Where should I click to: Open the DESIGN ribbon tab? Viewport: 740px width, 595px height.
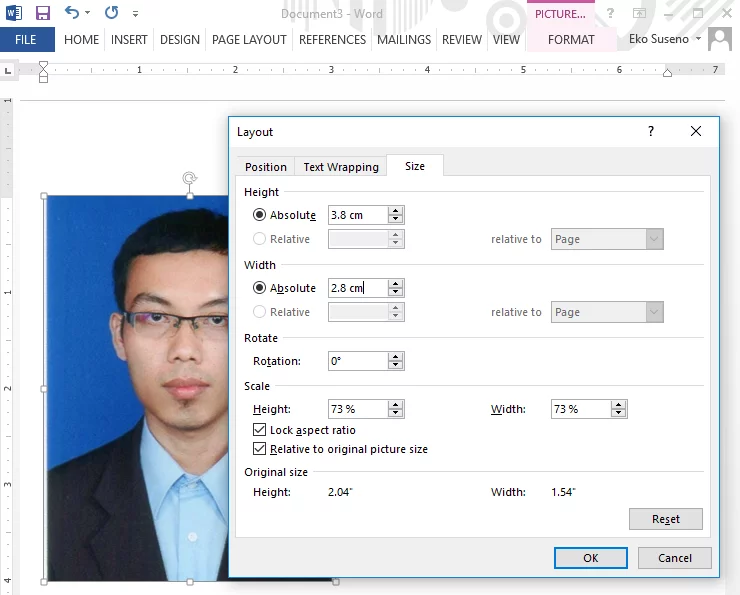click(x=180, y=40)
